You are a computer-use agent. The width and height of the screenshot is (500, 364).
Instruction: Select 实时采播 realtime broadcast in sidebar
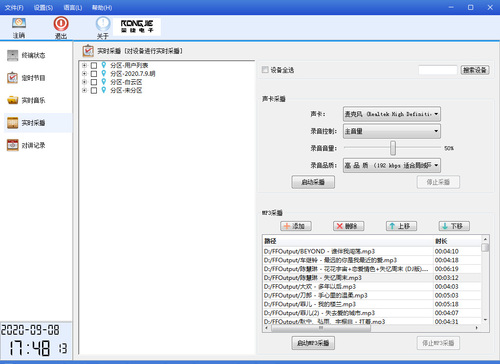point(27,123)
